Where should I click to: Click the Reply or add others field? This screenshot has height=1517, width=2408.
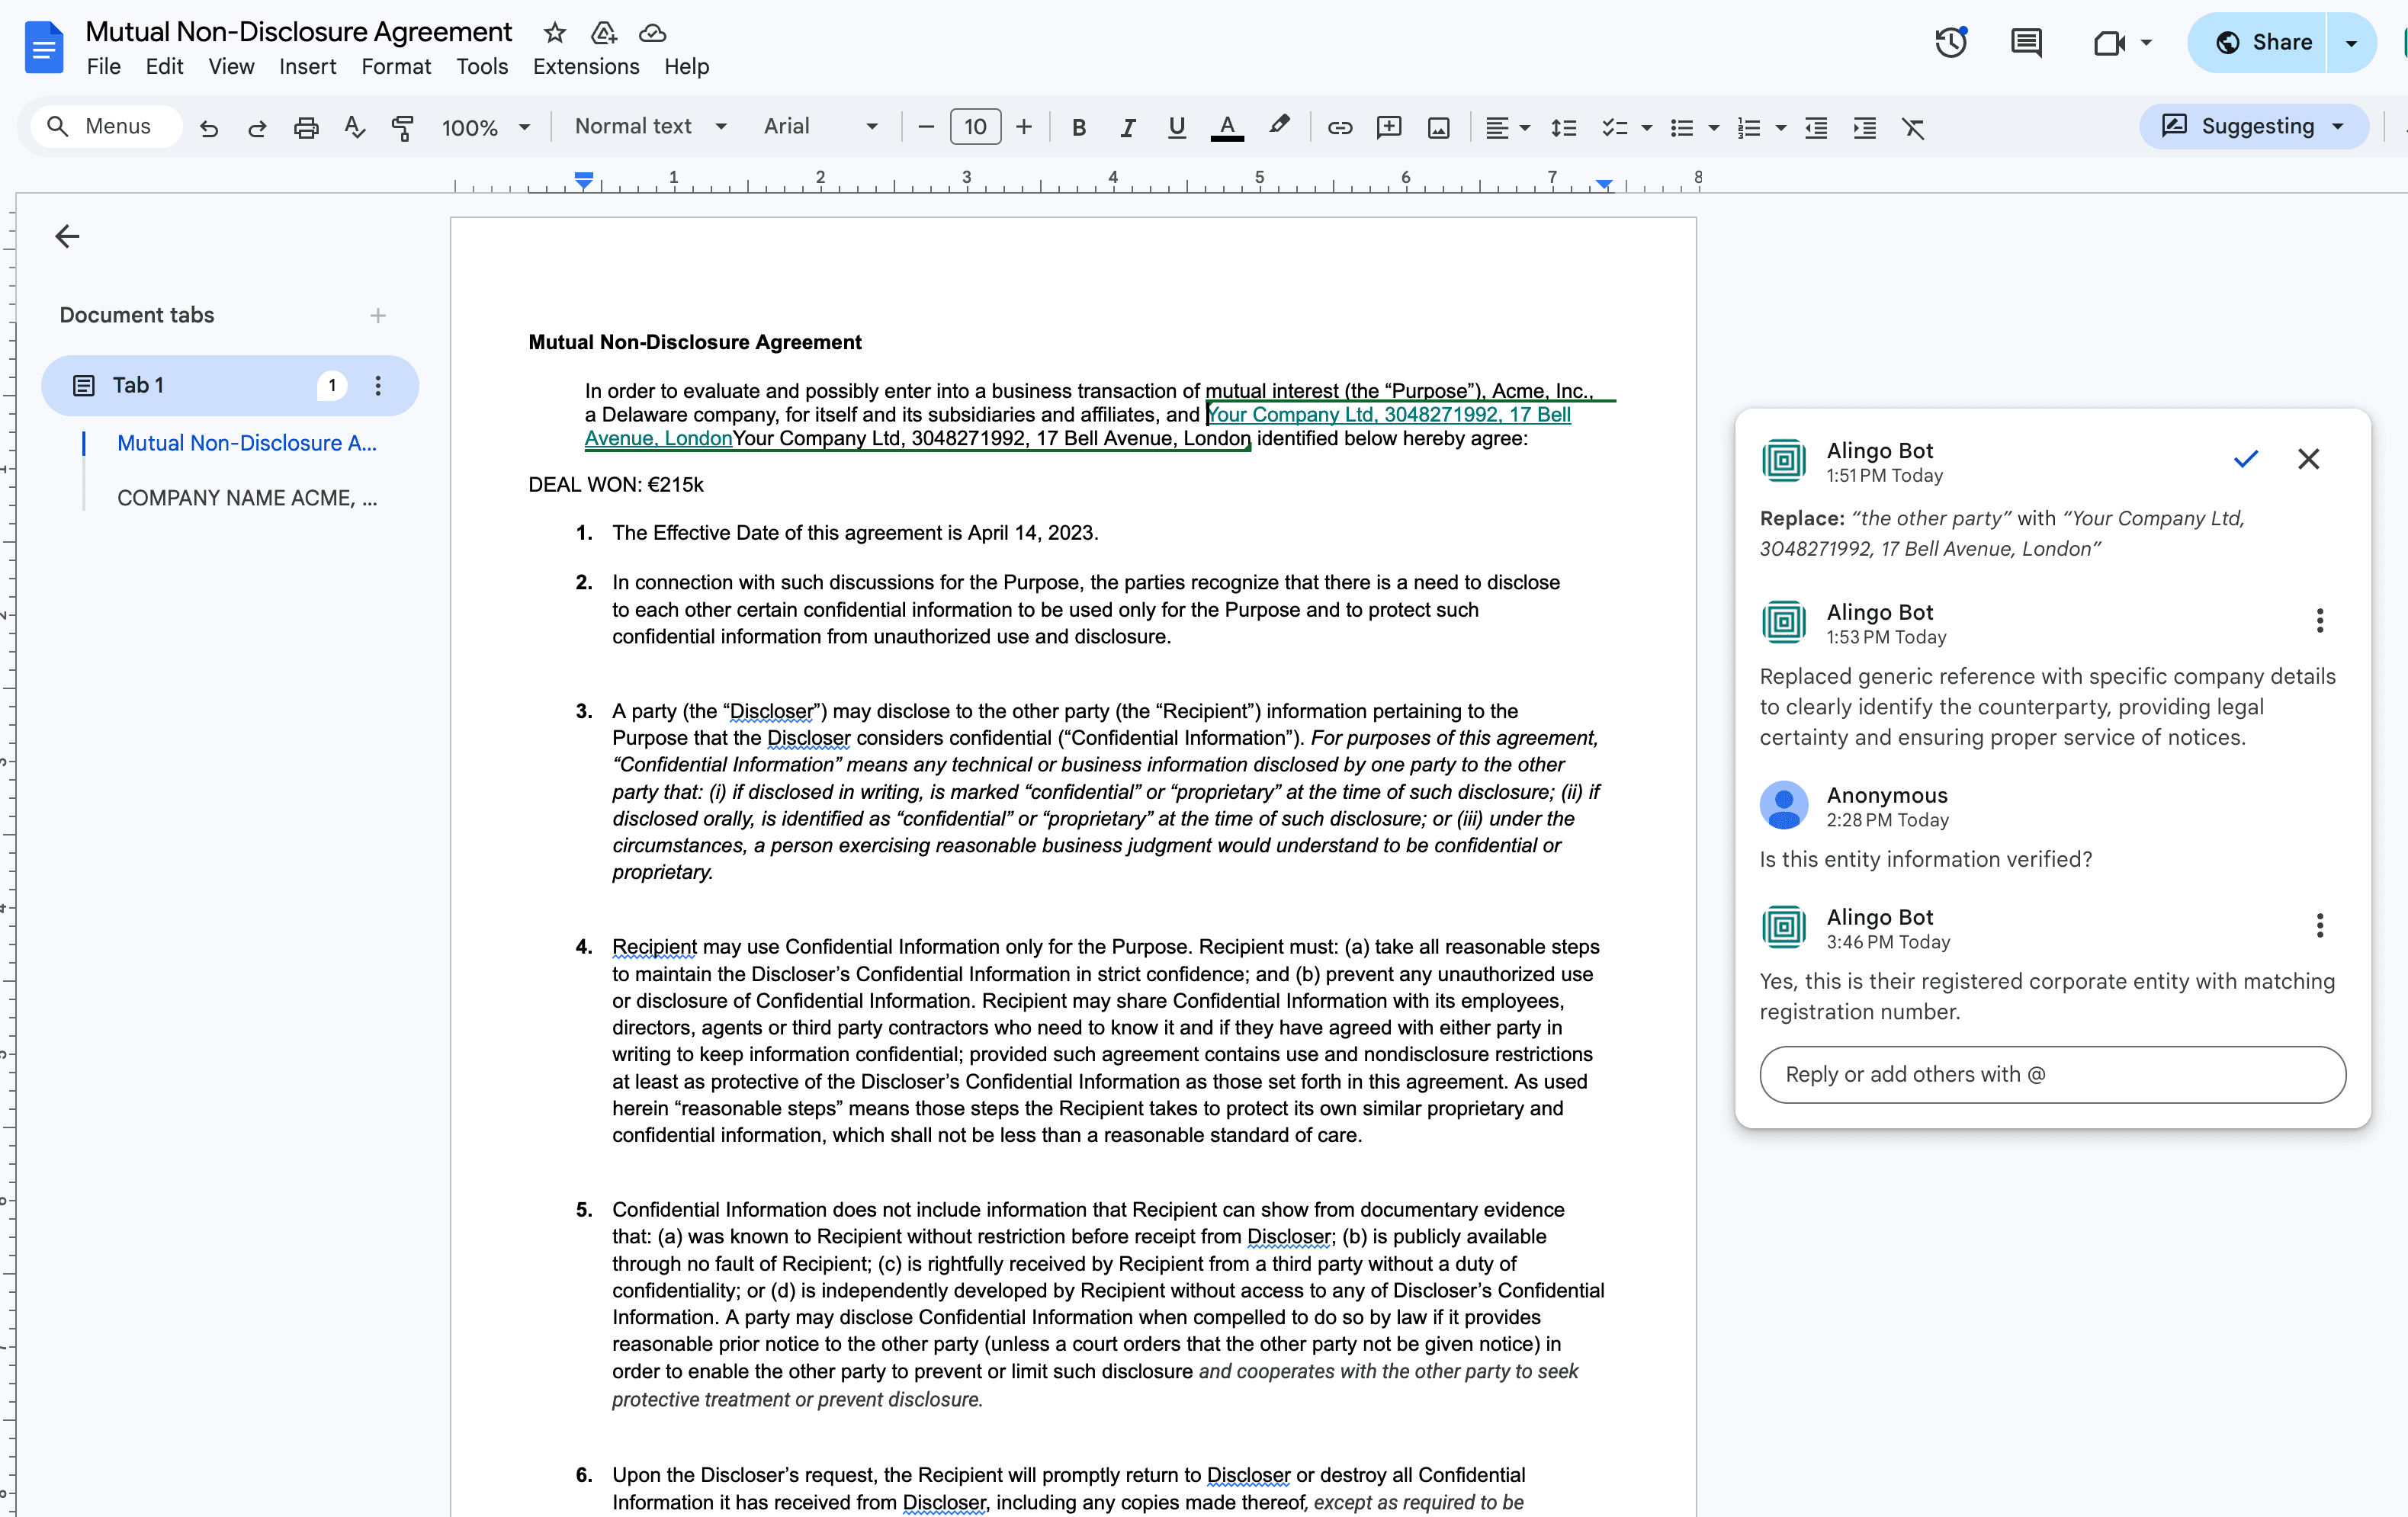[x=2052, y=1074]
